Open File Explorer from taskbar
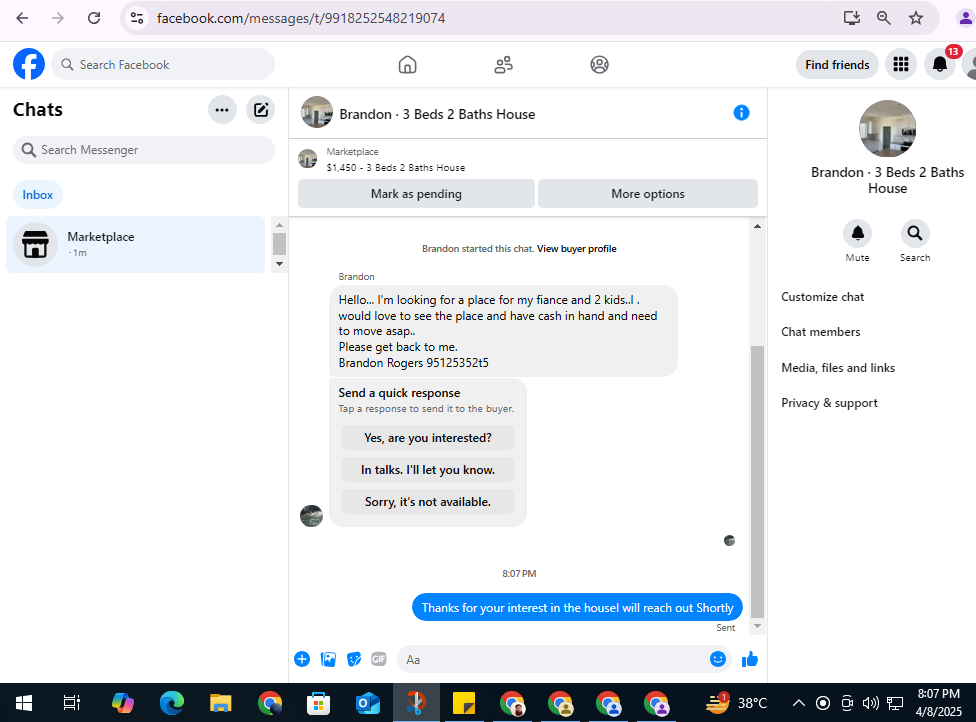976x722 pixels. point(220,703)
